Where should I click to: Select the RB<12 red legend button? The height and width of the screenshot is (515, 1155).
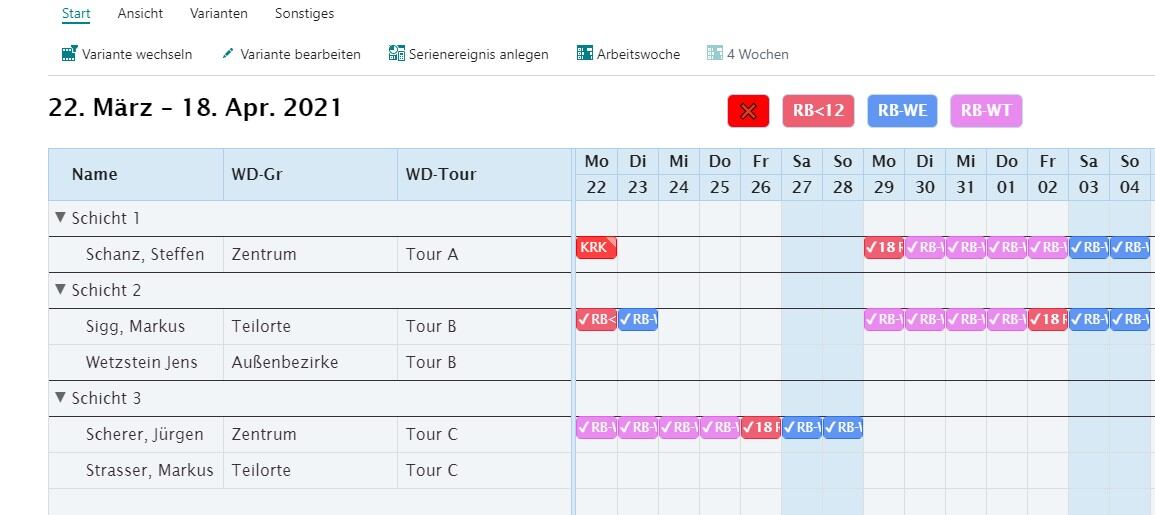coord(818,111)
